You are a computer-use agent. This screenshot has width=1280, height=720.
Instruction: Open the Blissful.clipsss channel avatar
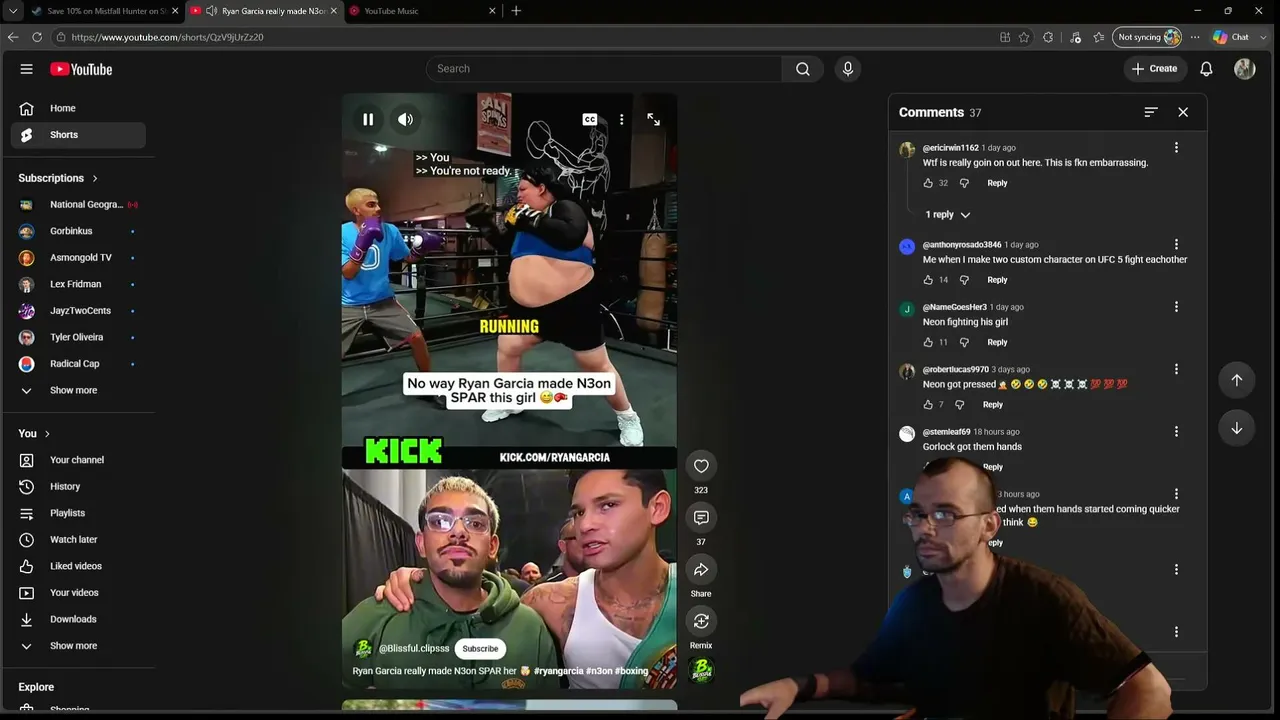pos(364,648)
